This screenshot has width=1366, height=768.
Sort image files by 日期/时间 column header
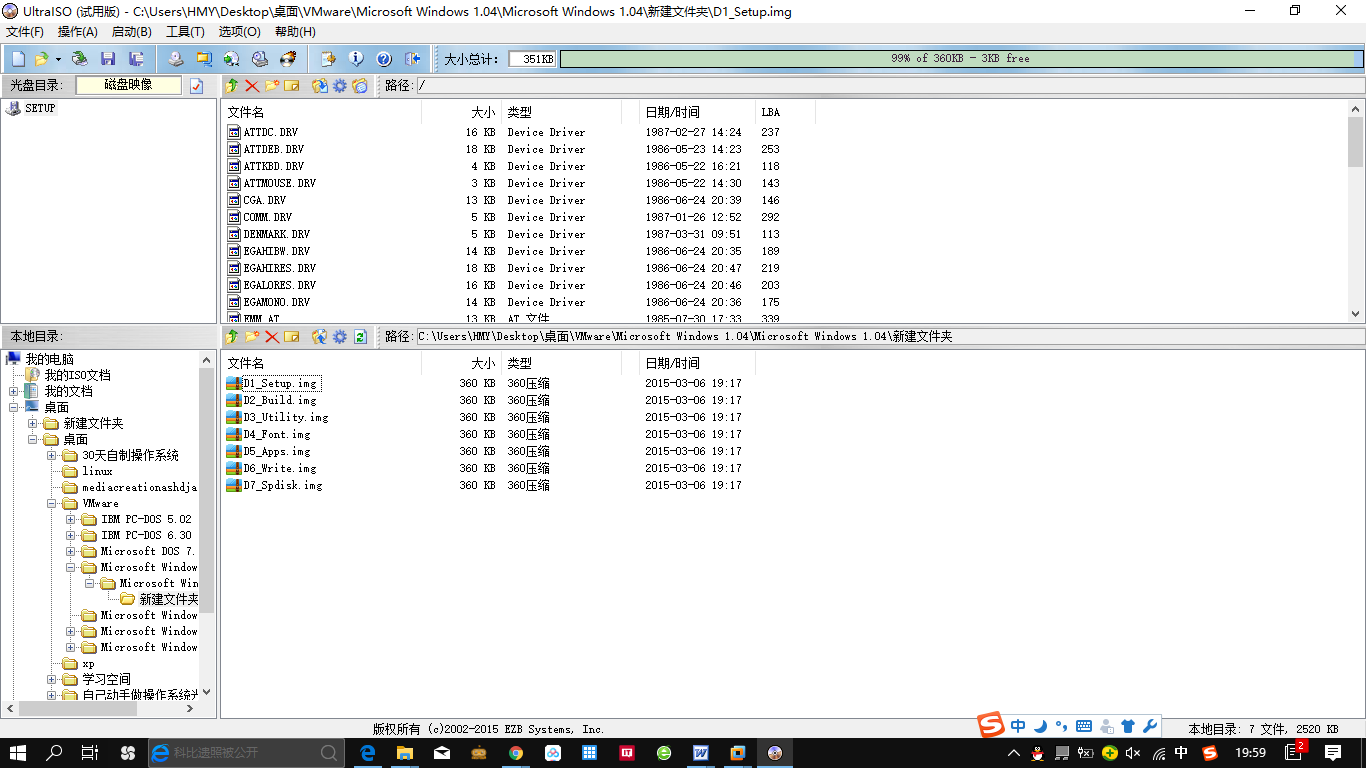697,112
